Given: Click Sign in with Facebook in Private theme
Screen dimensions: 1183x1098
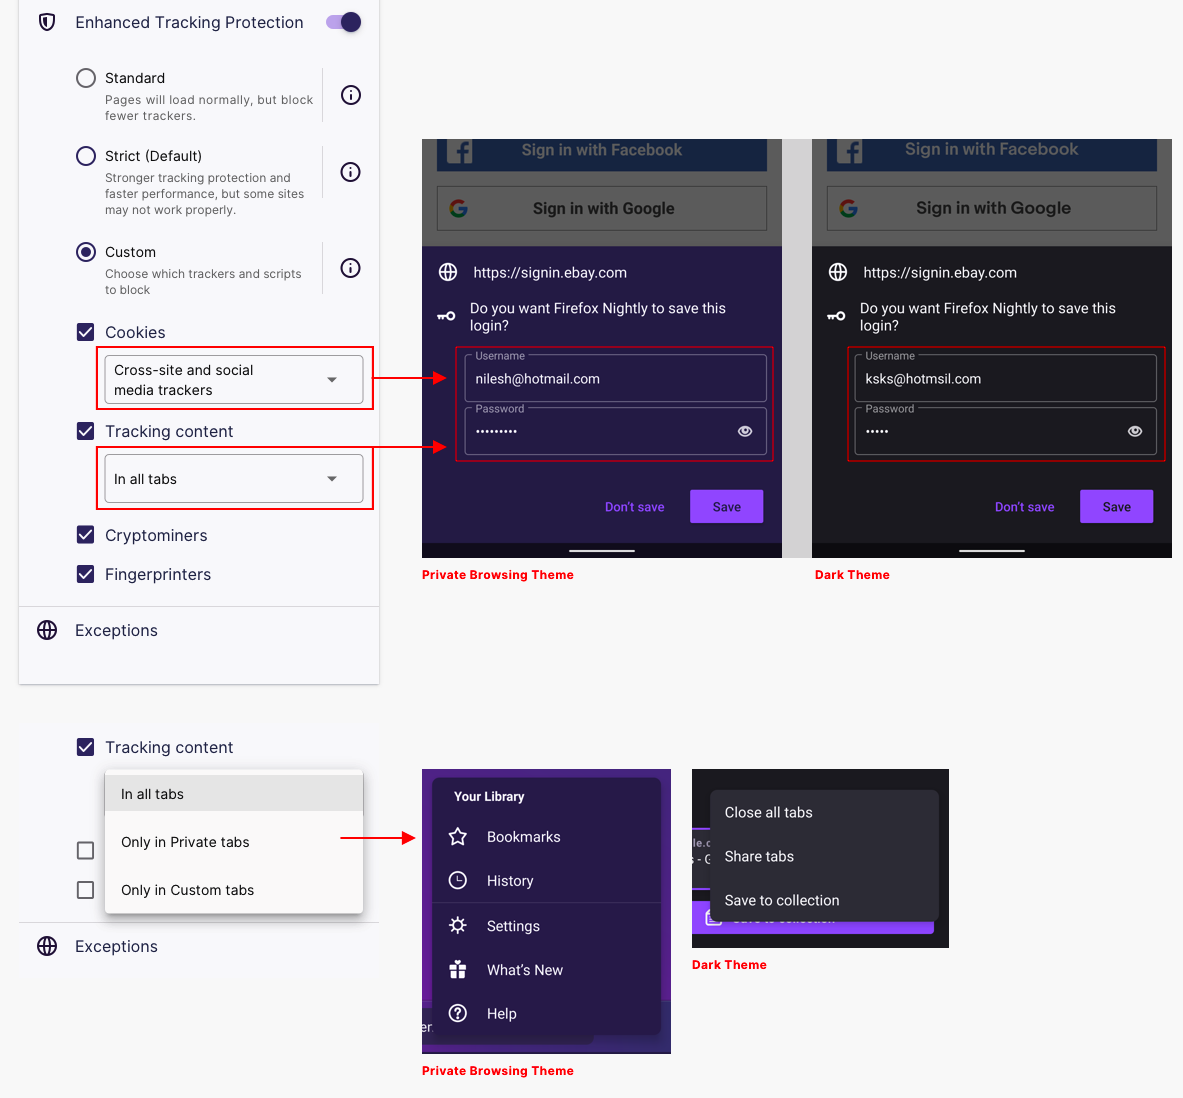Looking at the screenshot, I should tap(602, 154).
